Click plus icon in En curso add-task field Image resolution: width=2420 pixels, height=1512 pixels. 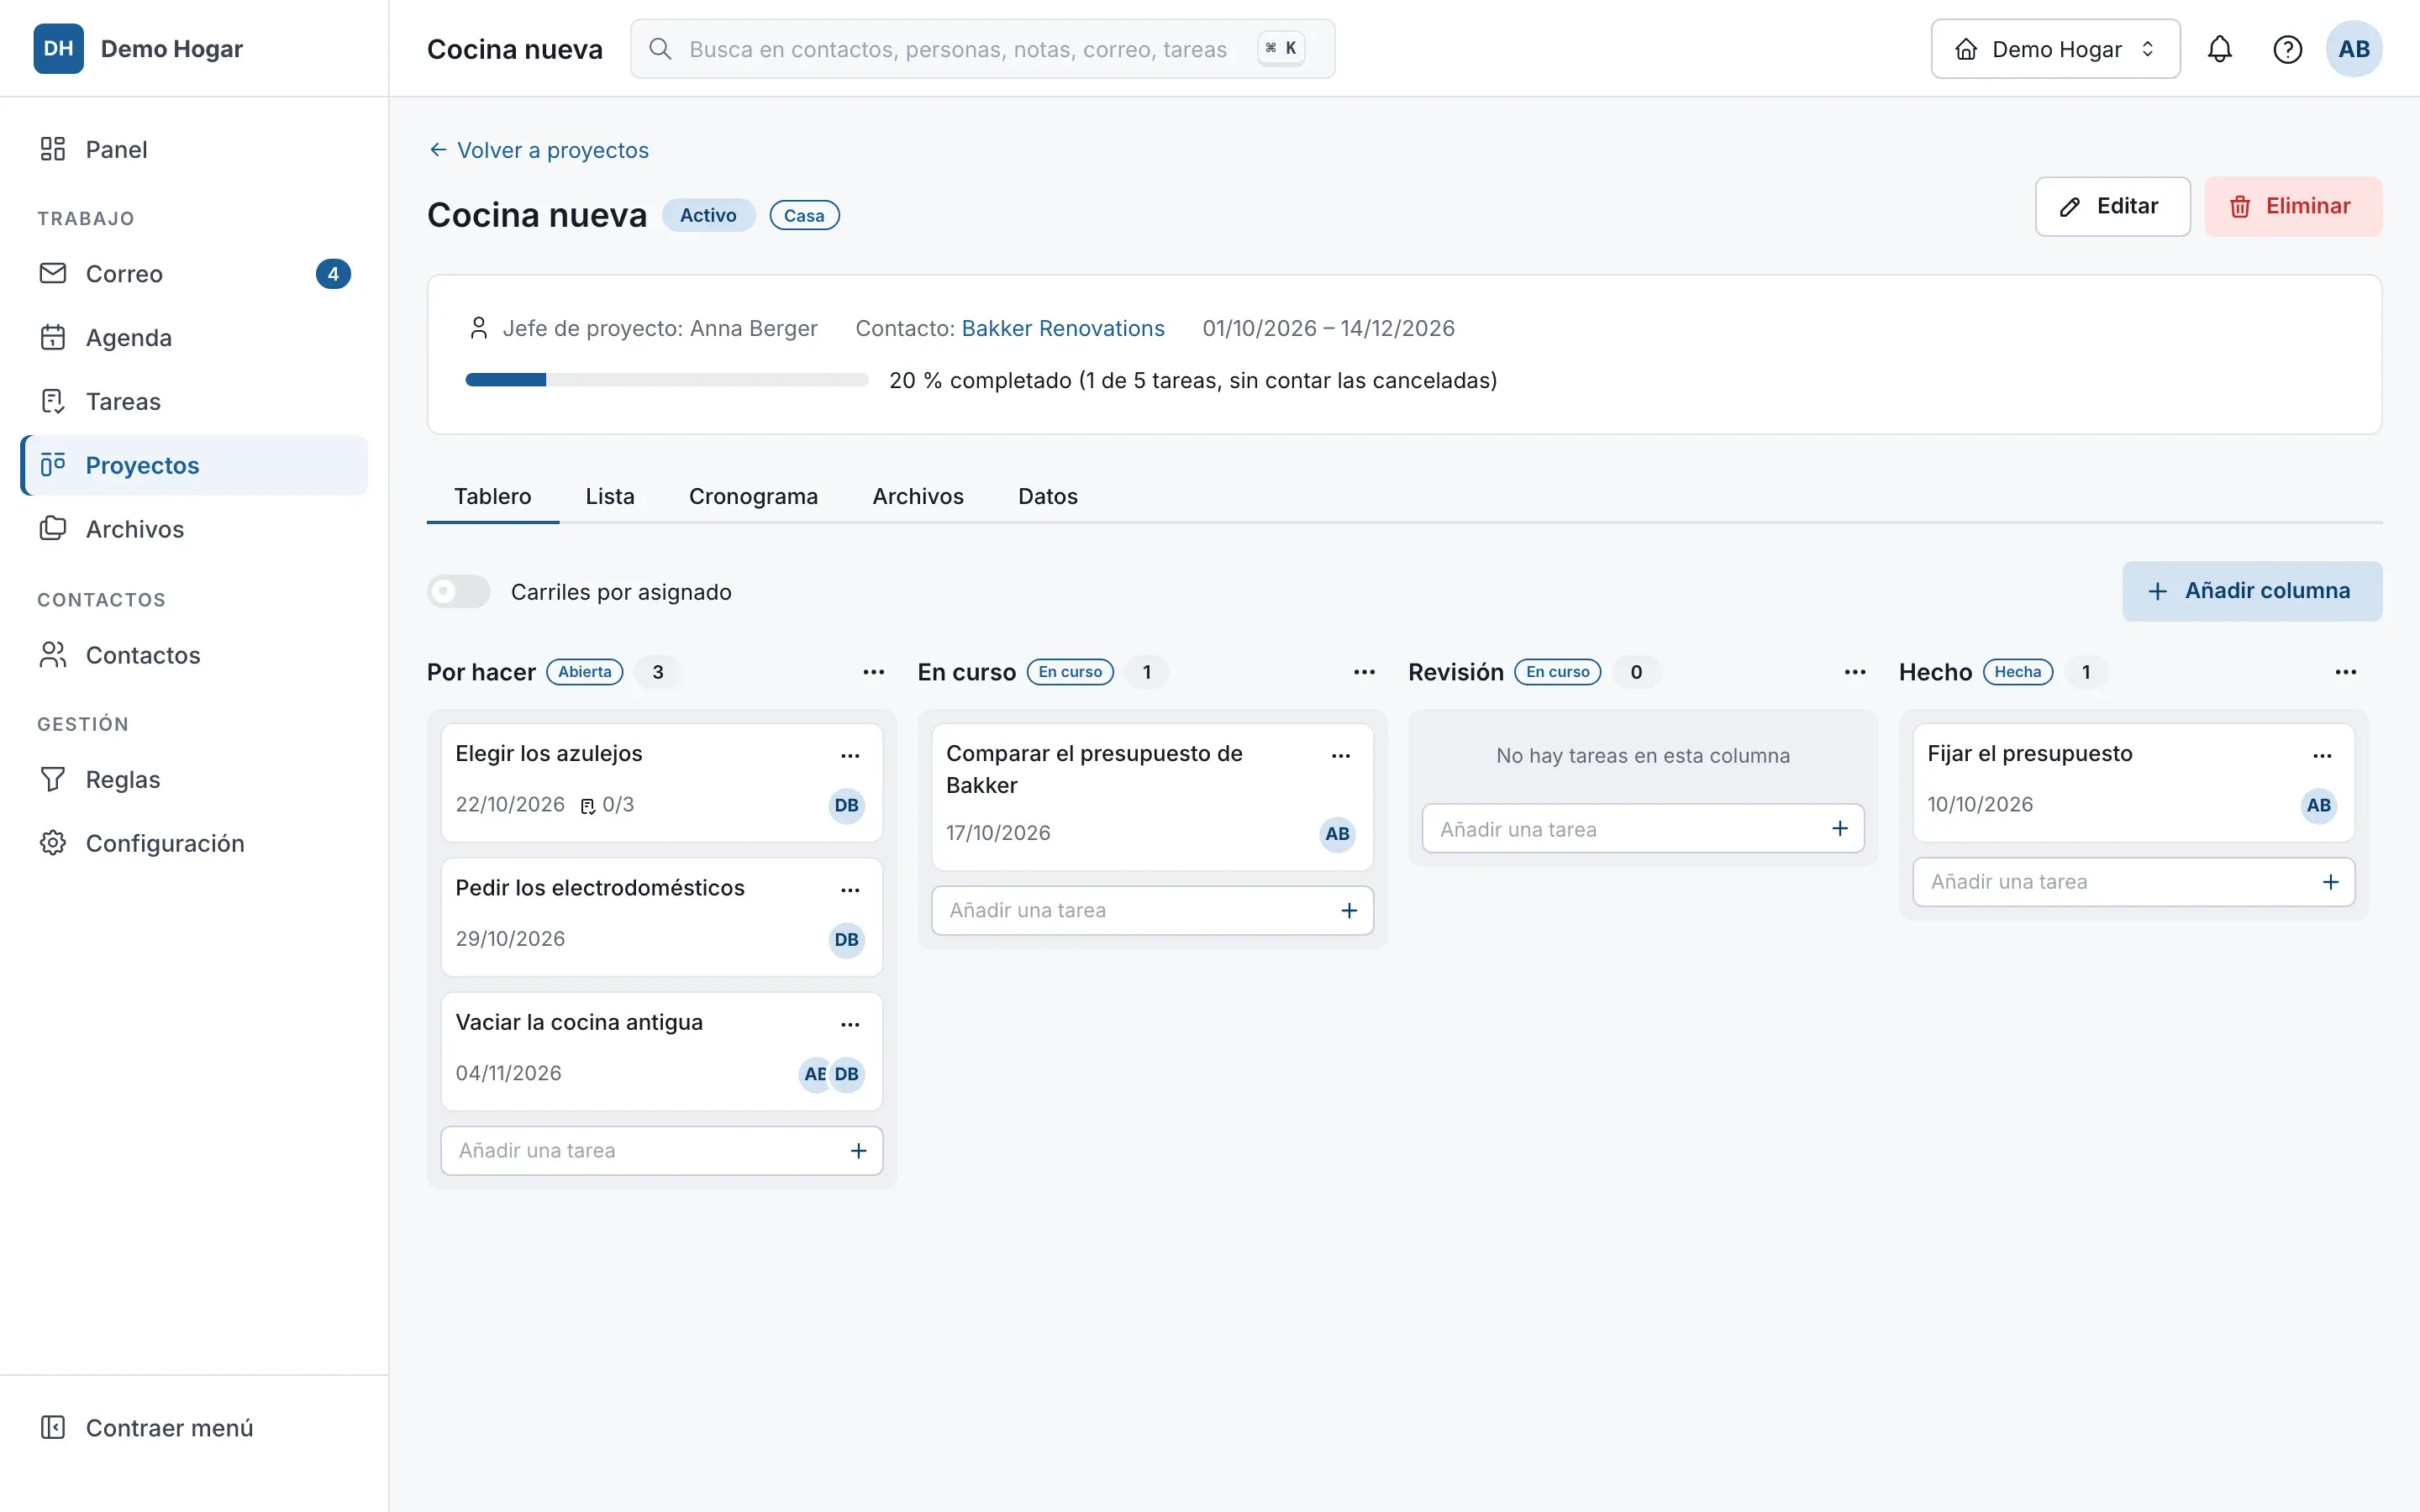pyautogui.click(x=1349, y=910)
